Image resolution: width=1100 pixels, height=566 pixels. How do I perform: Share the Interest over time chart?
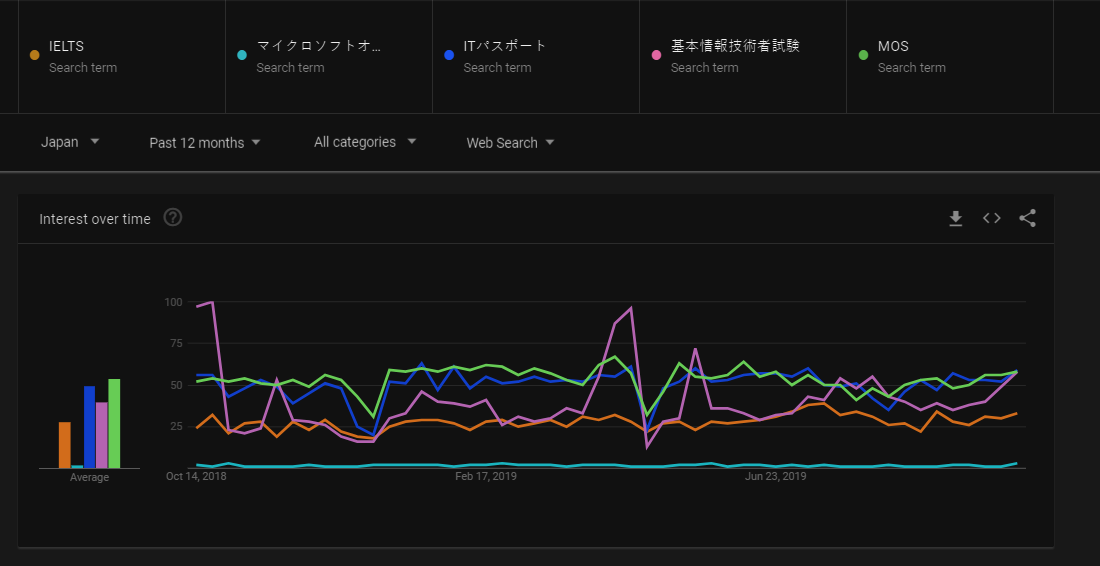click(1027, 219)
